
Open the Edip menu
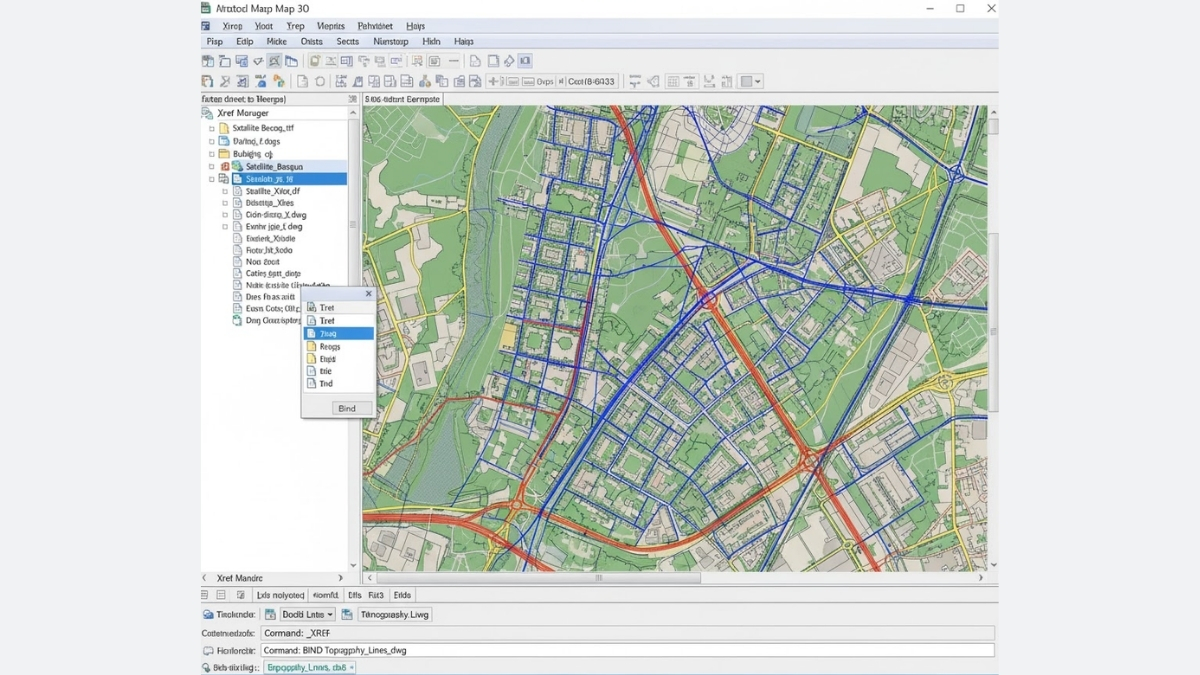point(244,42)
